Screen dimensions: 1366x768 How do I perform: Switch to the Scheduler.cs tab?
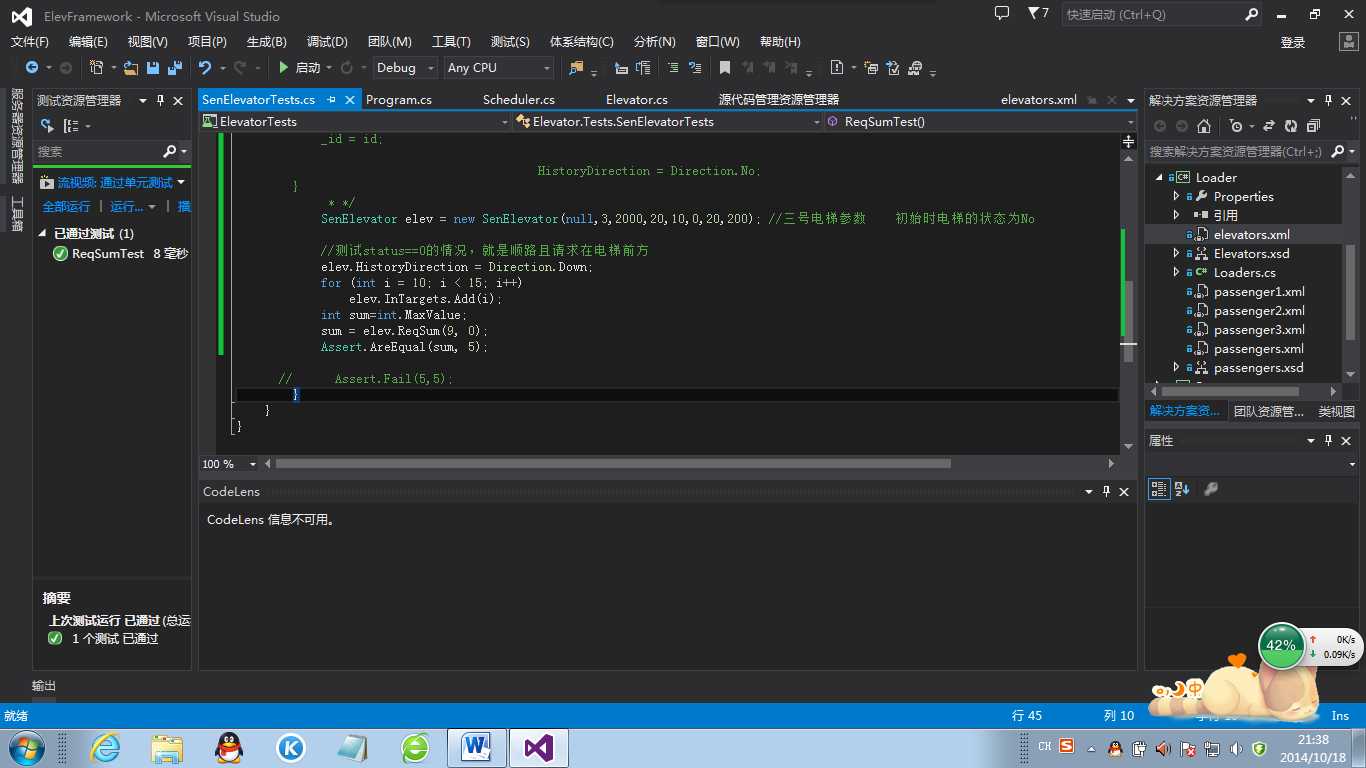pos(519,100)
